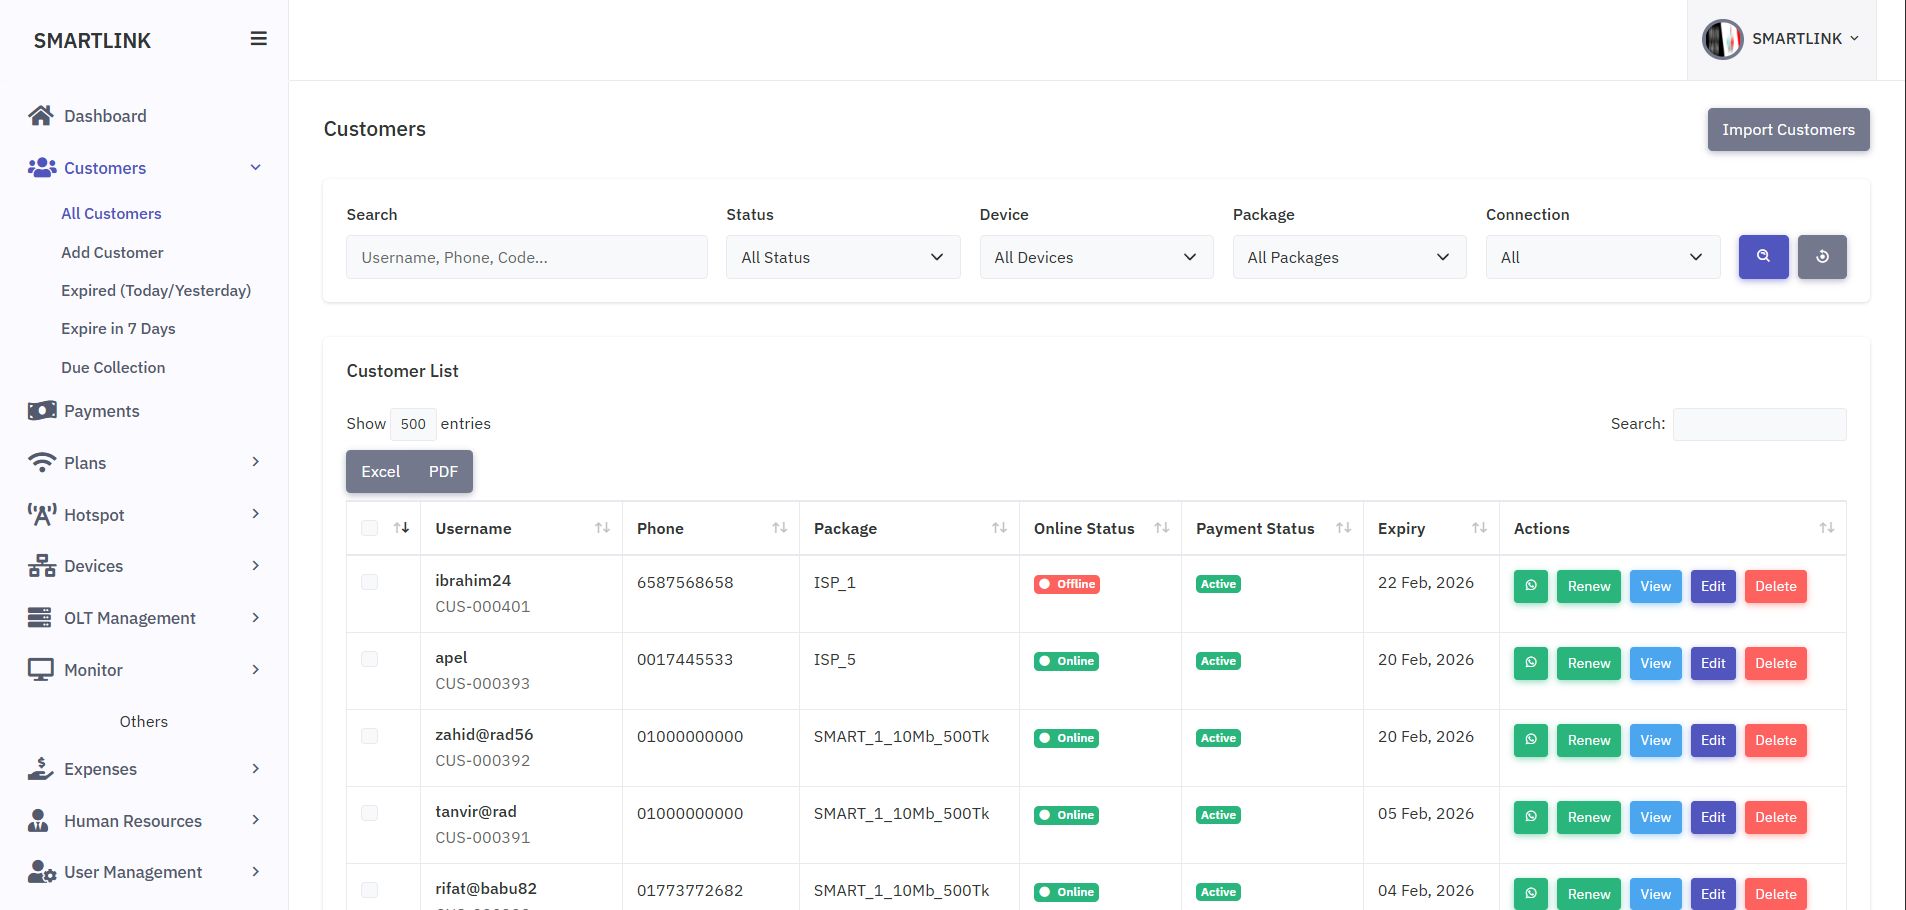
Task: Sort table by Username column arrows
Action: pyautogui.click(x=602, y=528)
